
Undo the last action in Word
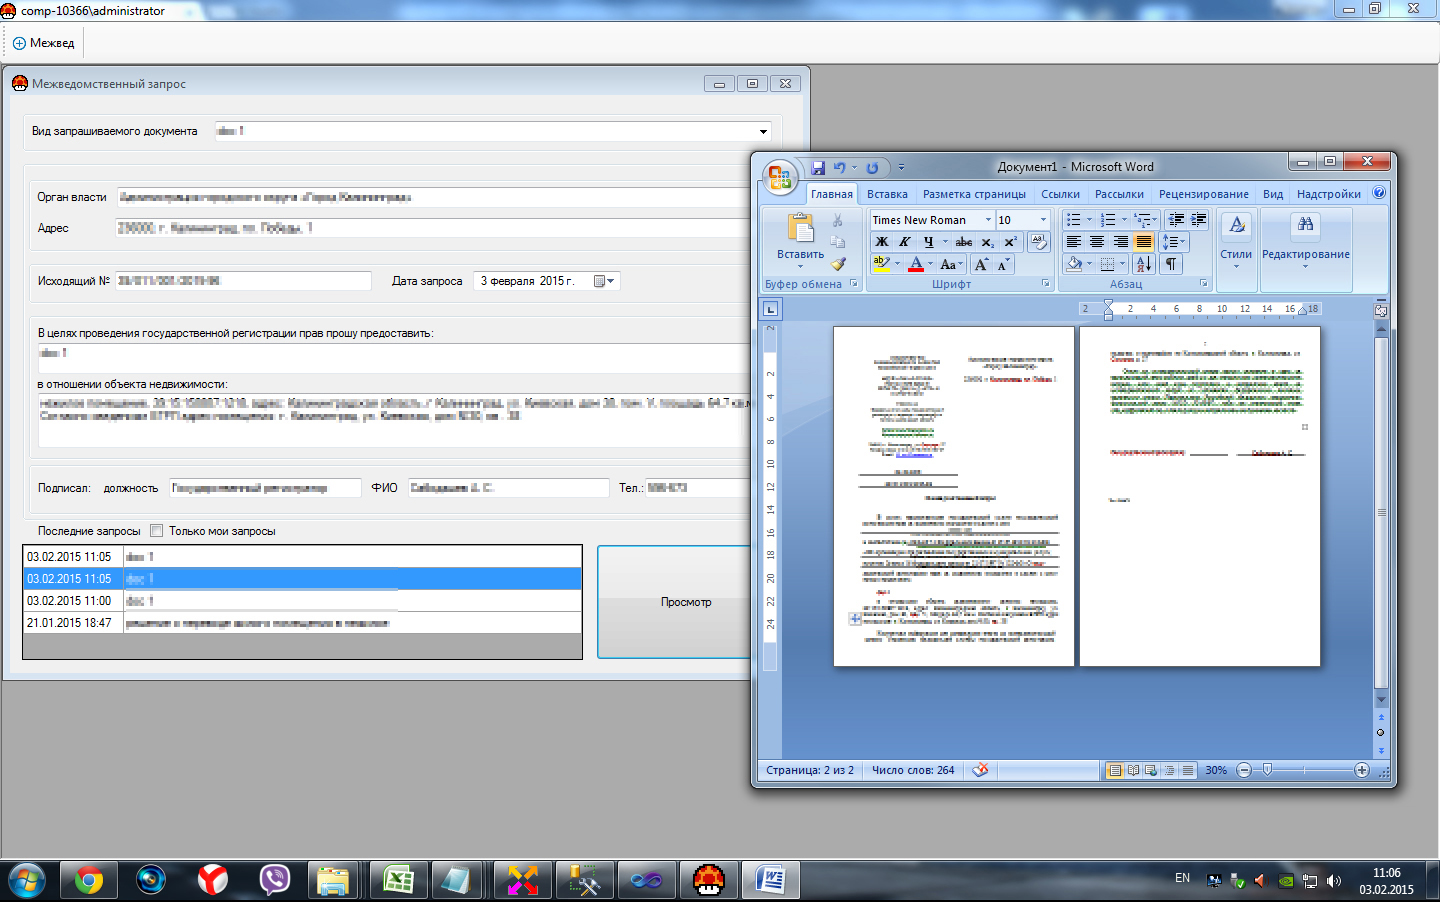[840, 168]
